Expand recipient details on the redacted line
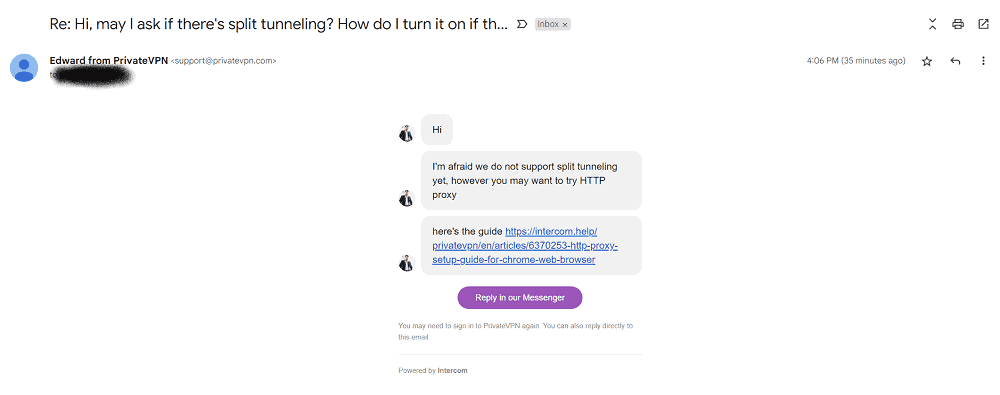The image size is (1000, 395). click(x=92, y=75)
